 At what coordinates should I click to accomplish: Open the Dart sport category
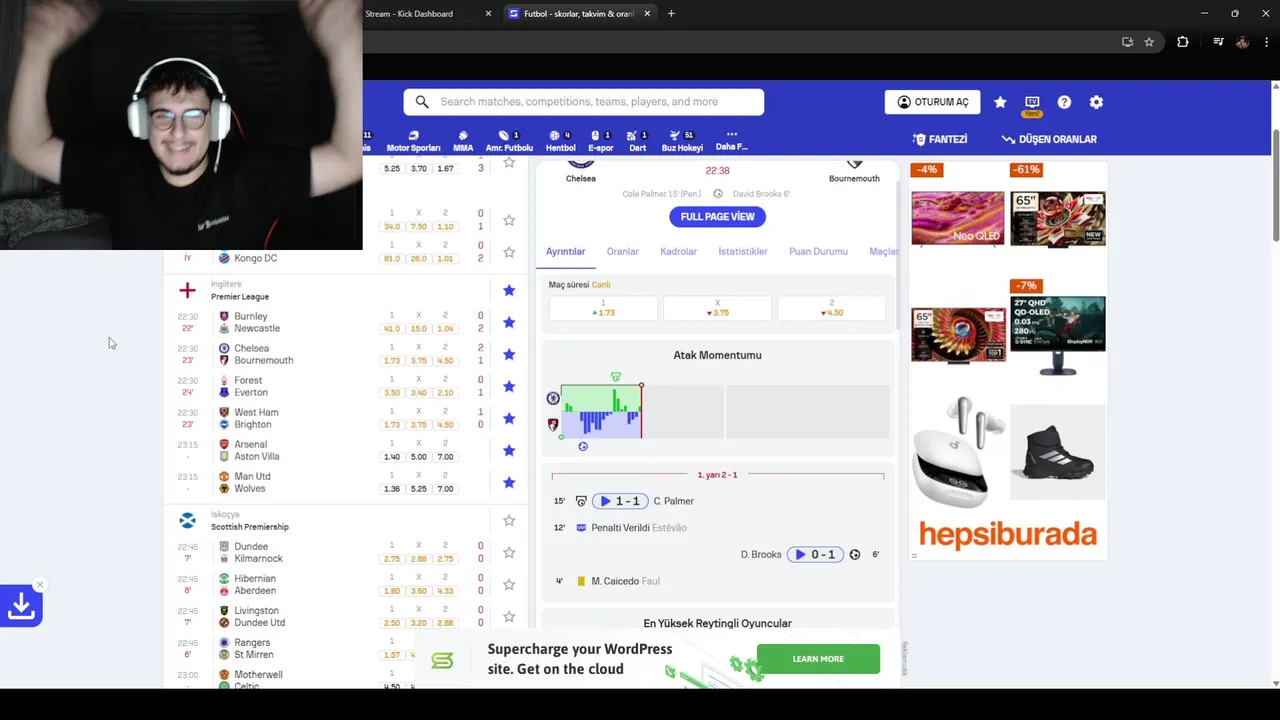click(637, 141)
